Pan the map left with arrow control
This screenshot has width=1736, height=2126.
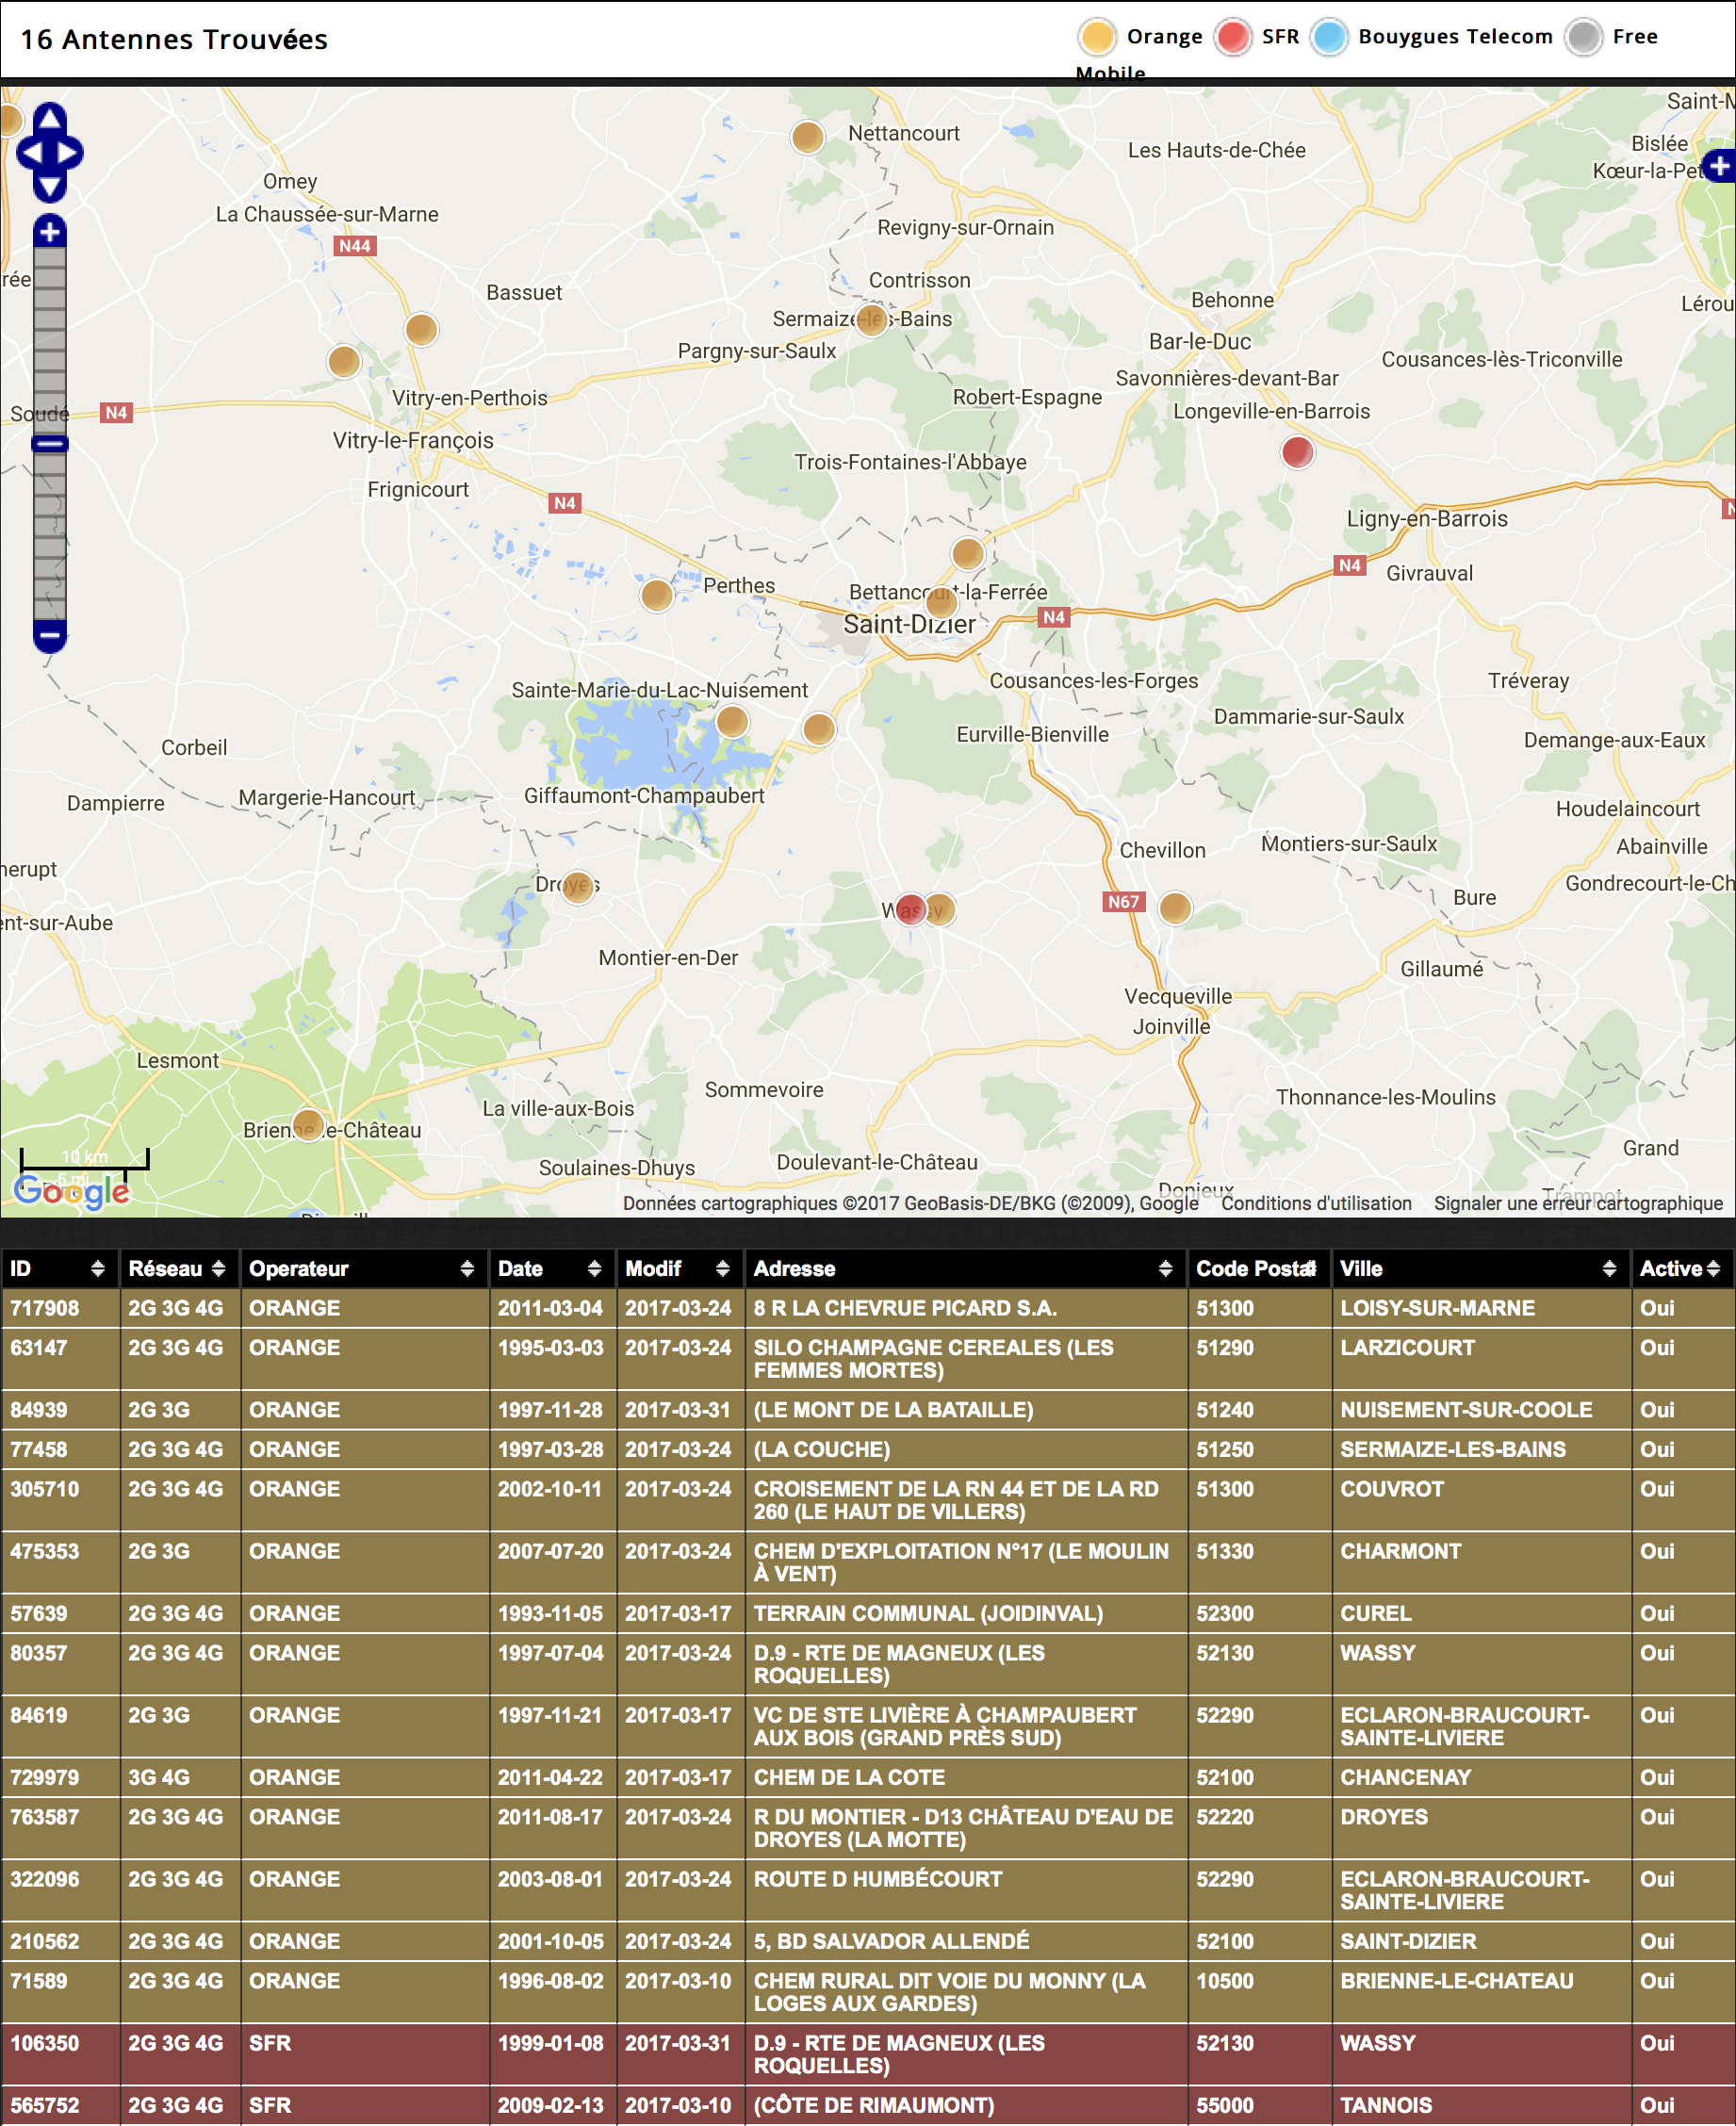click(30, 153)
